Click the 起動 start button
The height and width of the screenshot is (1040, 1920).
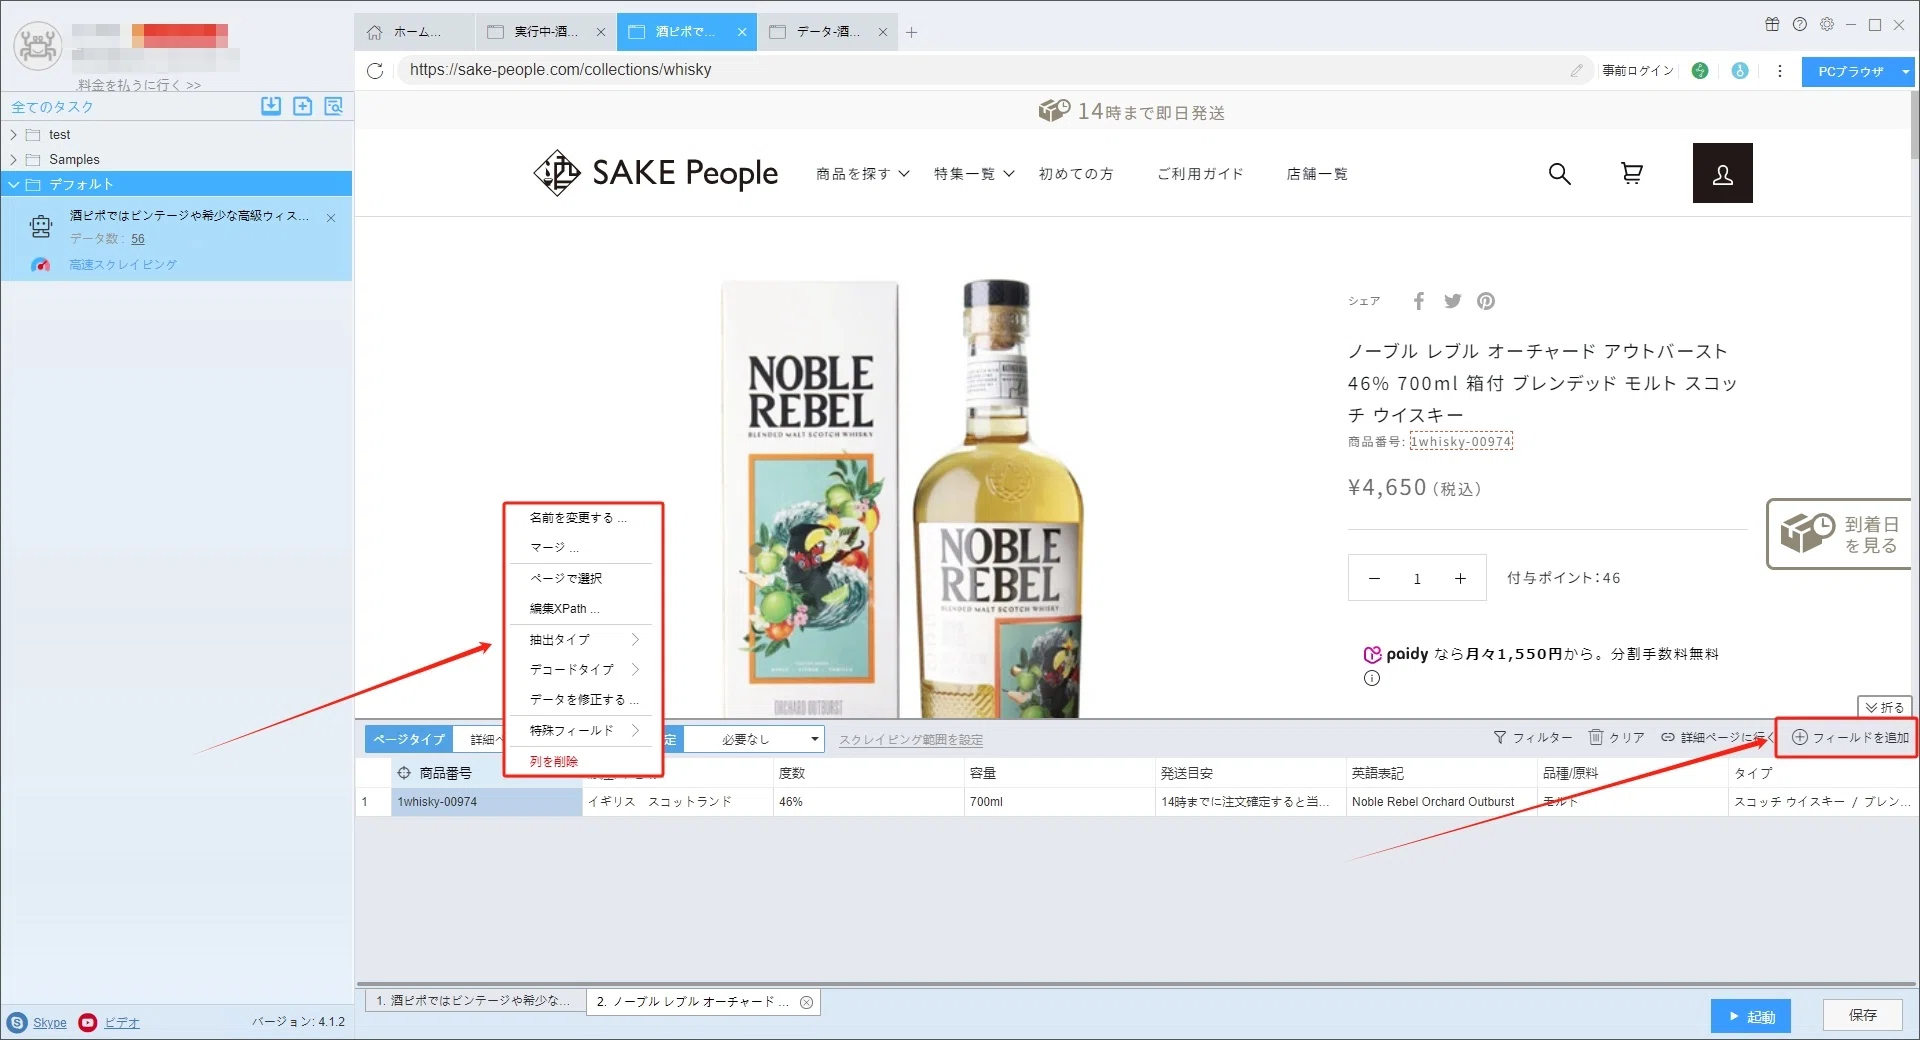click(1750, 1016)
